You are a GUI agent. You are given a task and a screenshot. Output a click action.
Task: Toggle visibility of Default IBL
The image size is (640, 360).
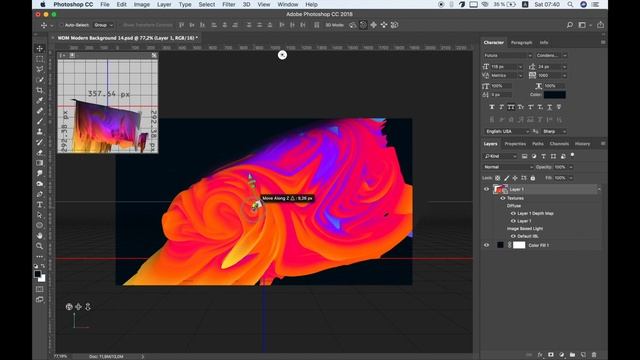click(x=513, y=236)
